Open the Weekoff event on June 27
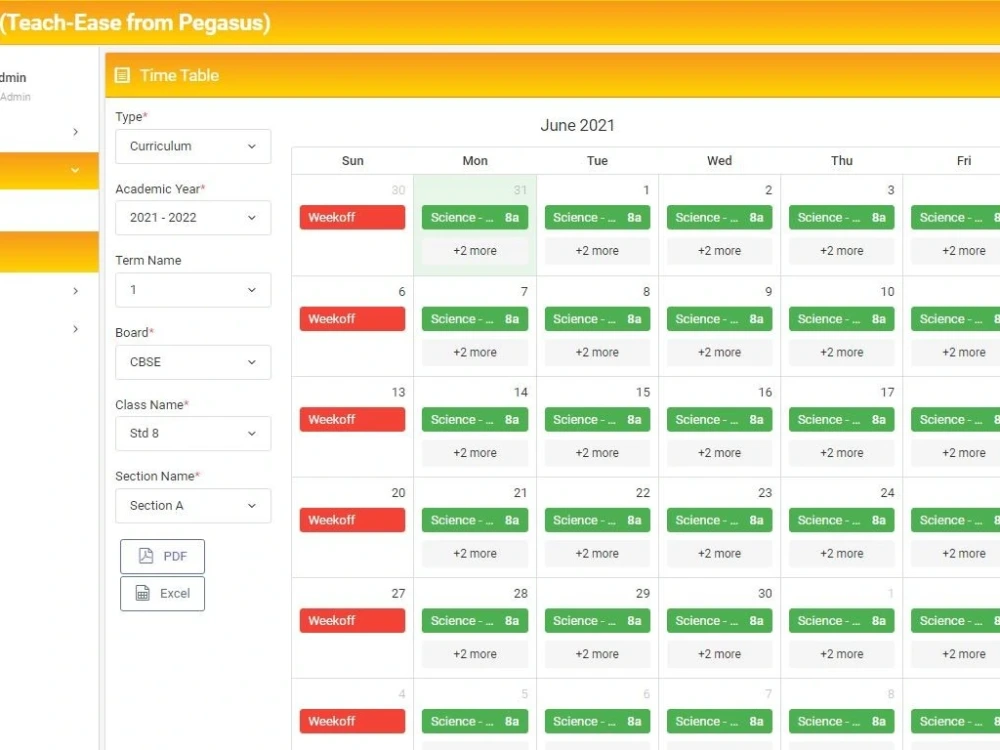 pos(352,621)
